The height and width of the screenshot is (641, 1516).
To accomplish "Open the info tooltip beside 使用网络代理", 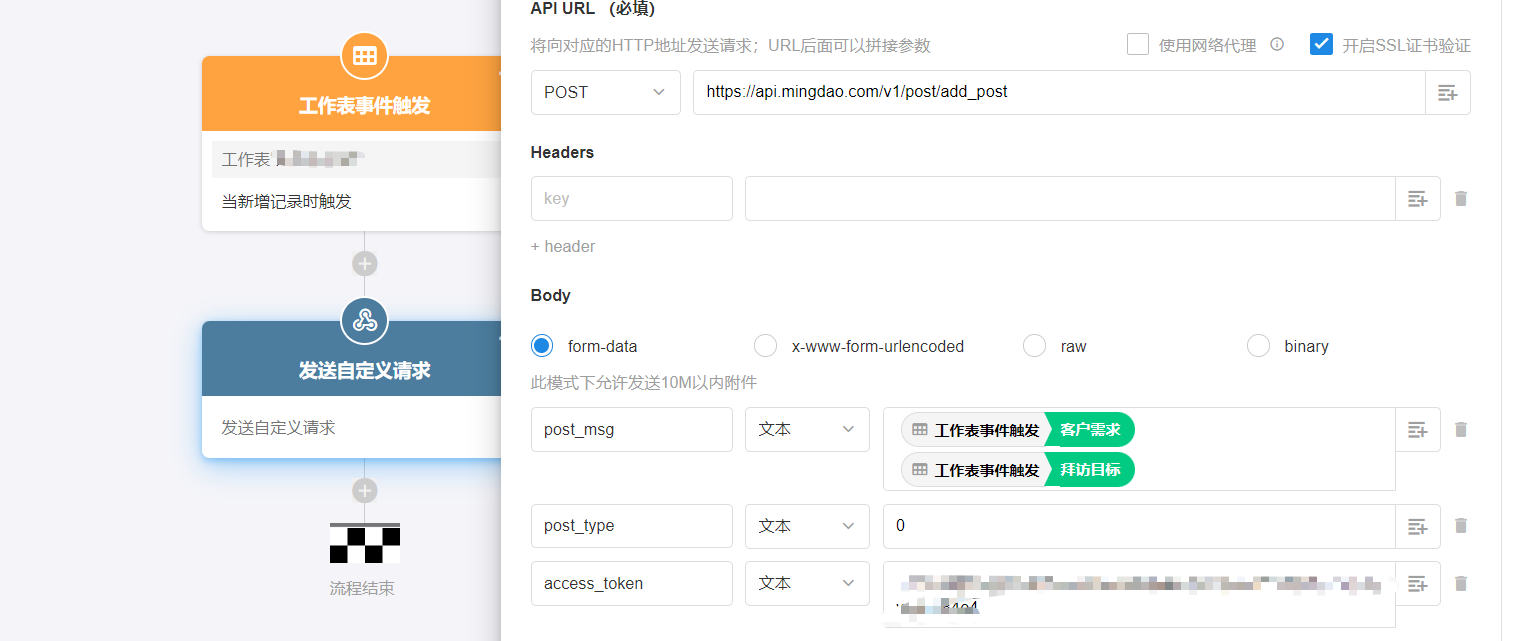I will tap(1277, 45).
